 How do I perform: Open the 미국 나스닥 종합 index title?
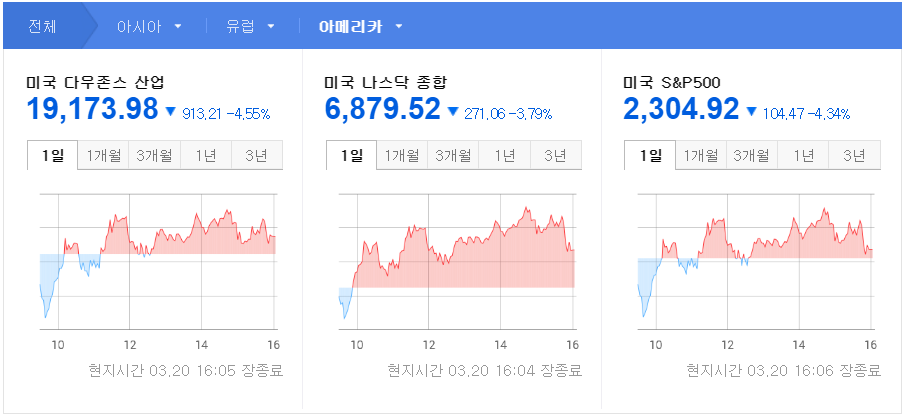tap(385, 83)
